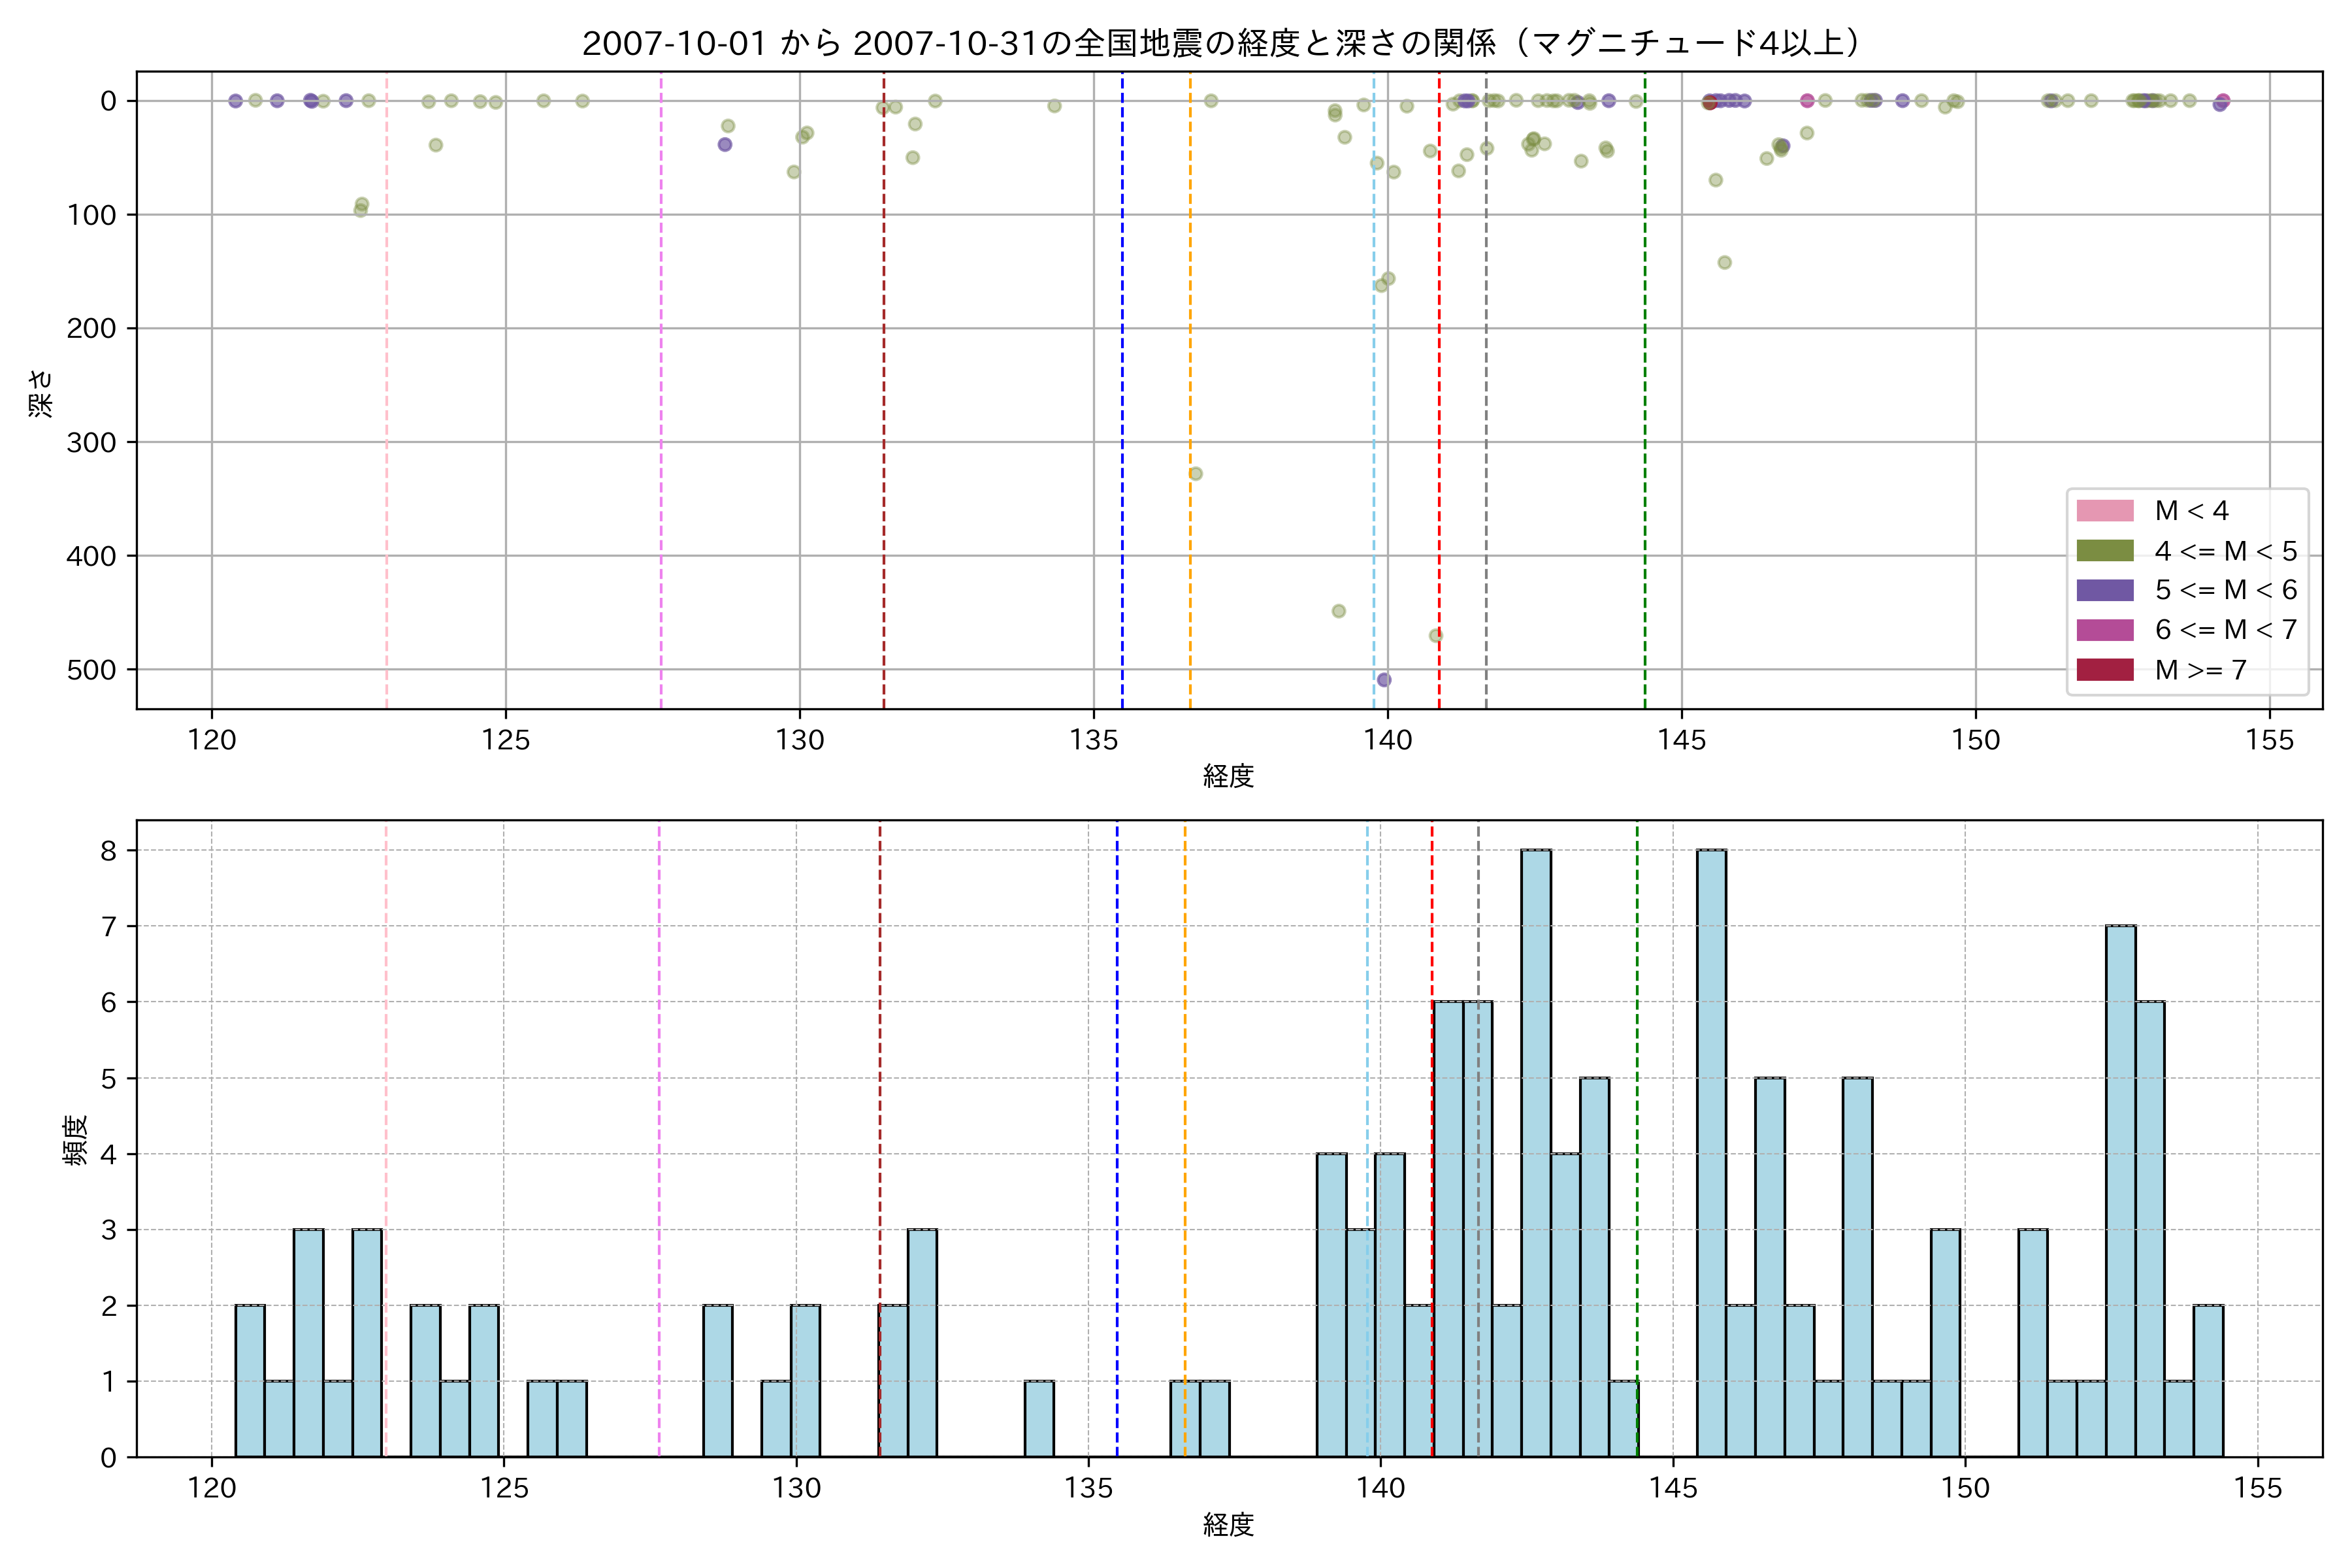Click the magenta 6 <= M < 7 legend swatch
Screen dimensions: 2352x1568
click(2104, 630)
